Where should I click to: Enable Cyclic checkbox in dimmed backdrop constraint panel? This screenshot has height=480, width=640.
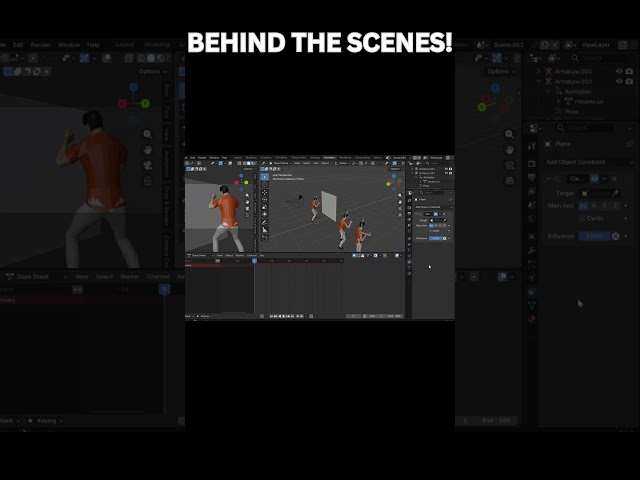pyautogui.click(x=582, y=218)
